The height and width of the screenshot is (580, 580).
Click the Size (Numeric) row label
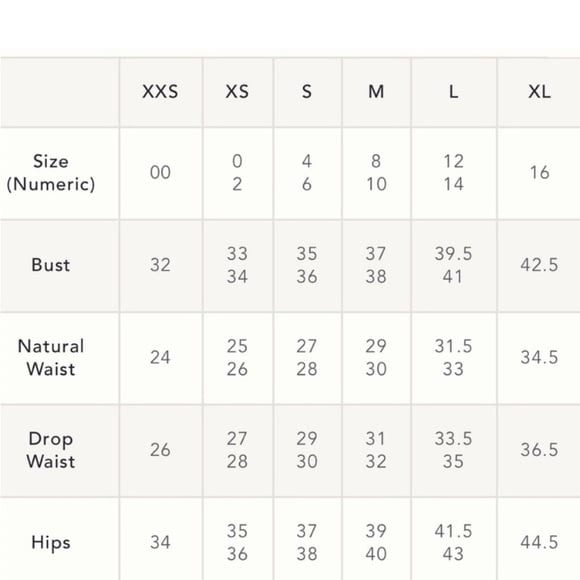click(51, 173)
